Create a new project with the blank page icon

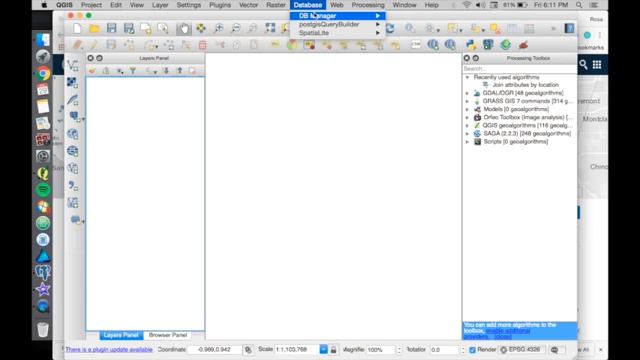point(77,28)
